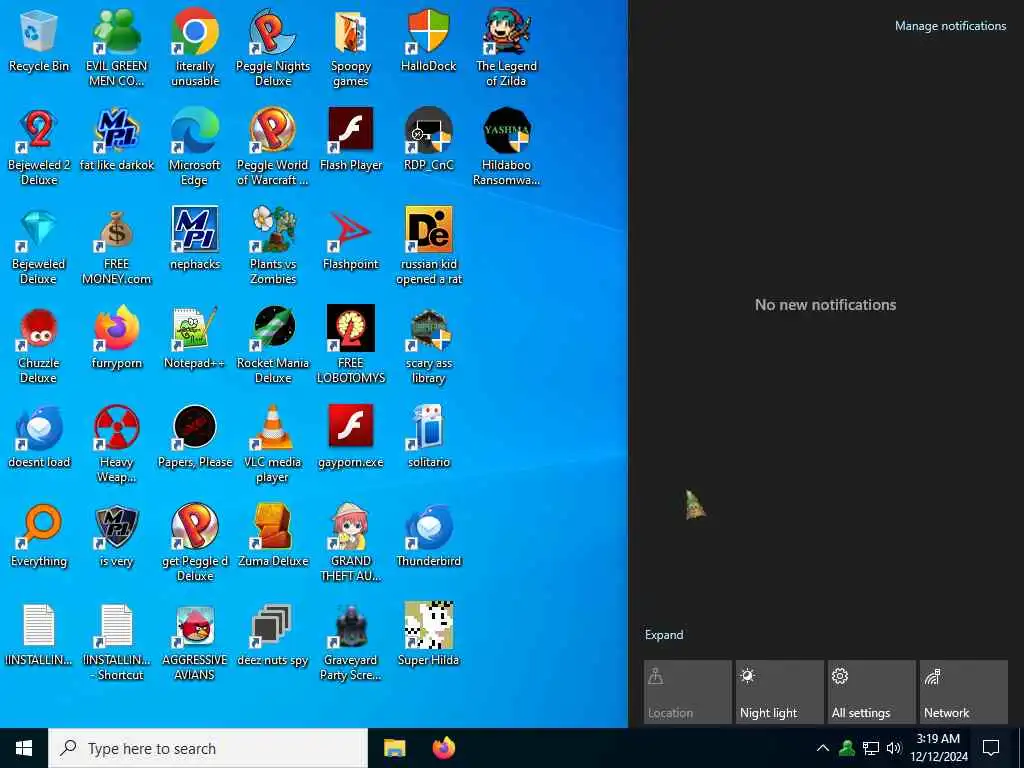Click the Chuzzle Deluxe icon
The height and width of the screenshot is (768, 1024).
pyautogui.click(x=39, y=346)
